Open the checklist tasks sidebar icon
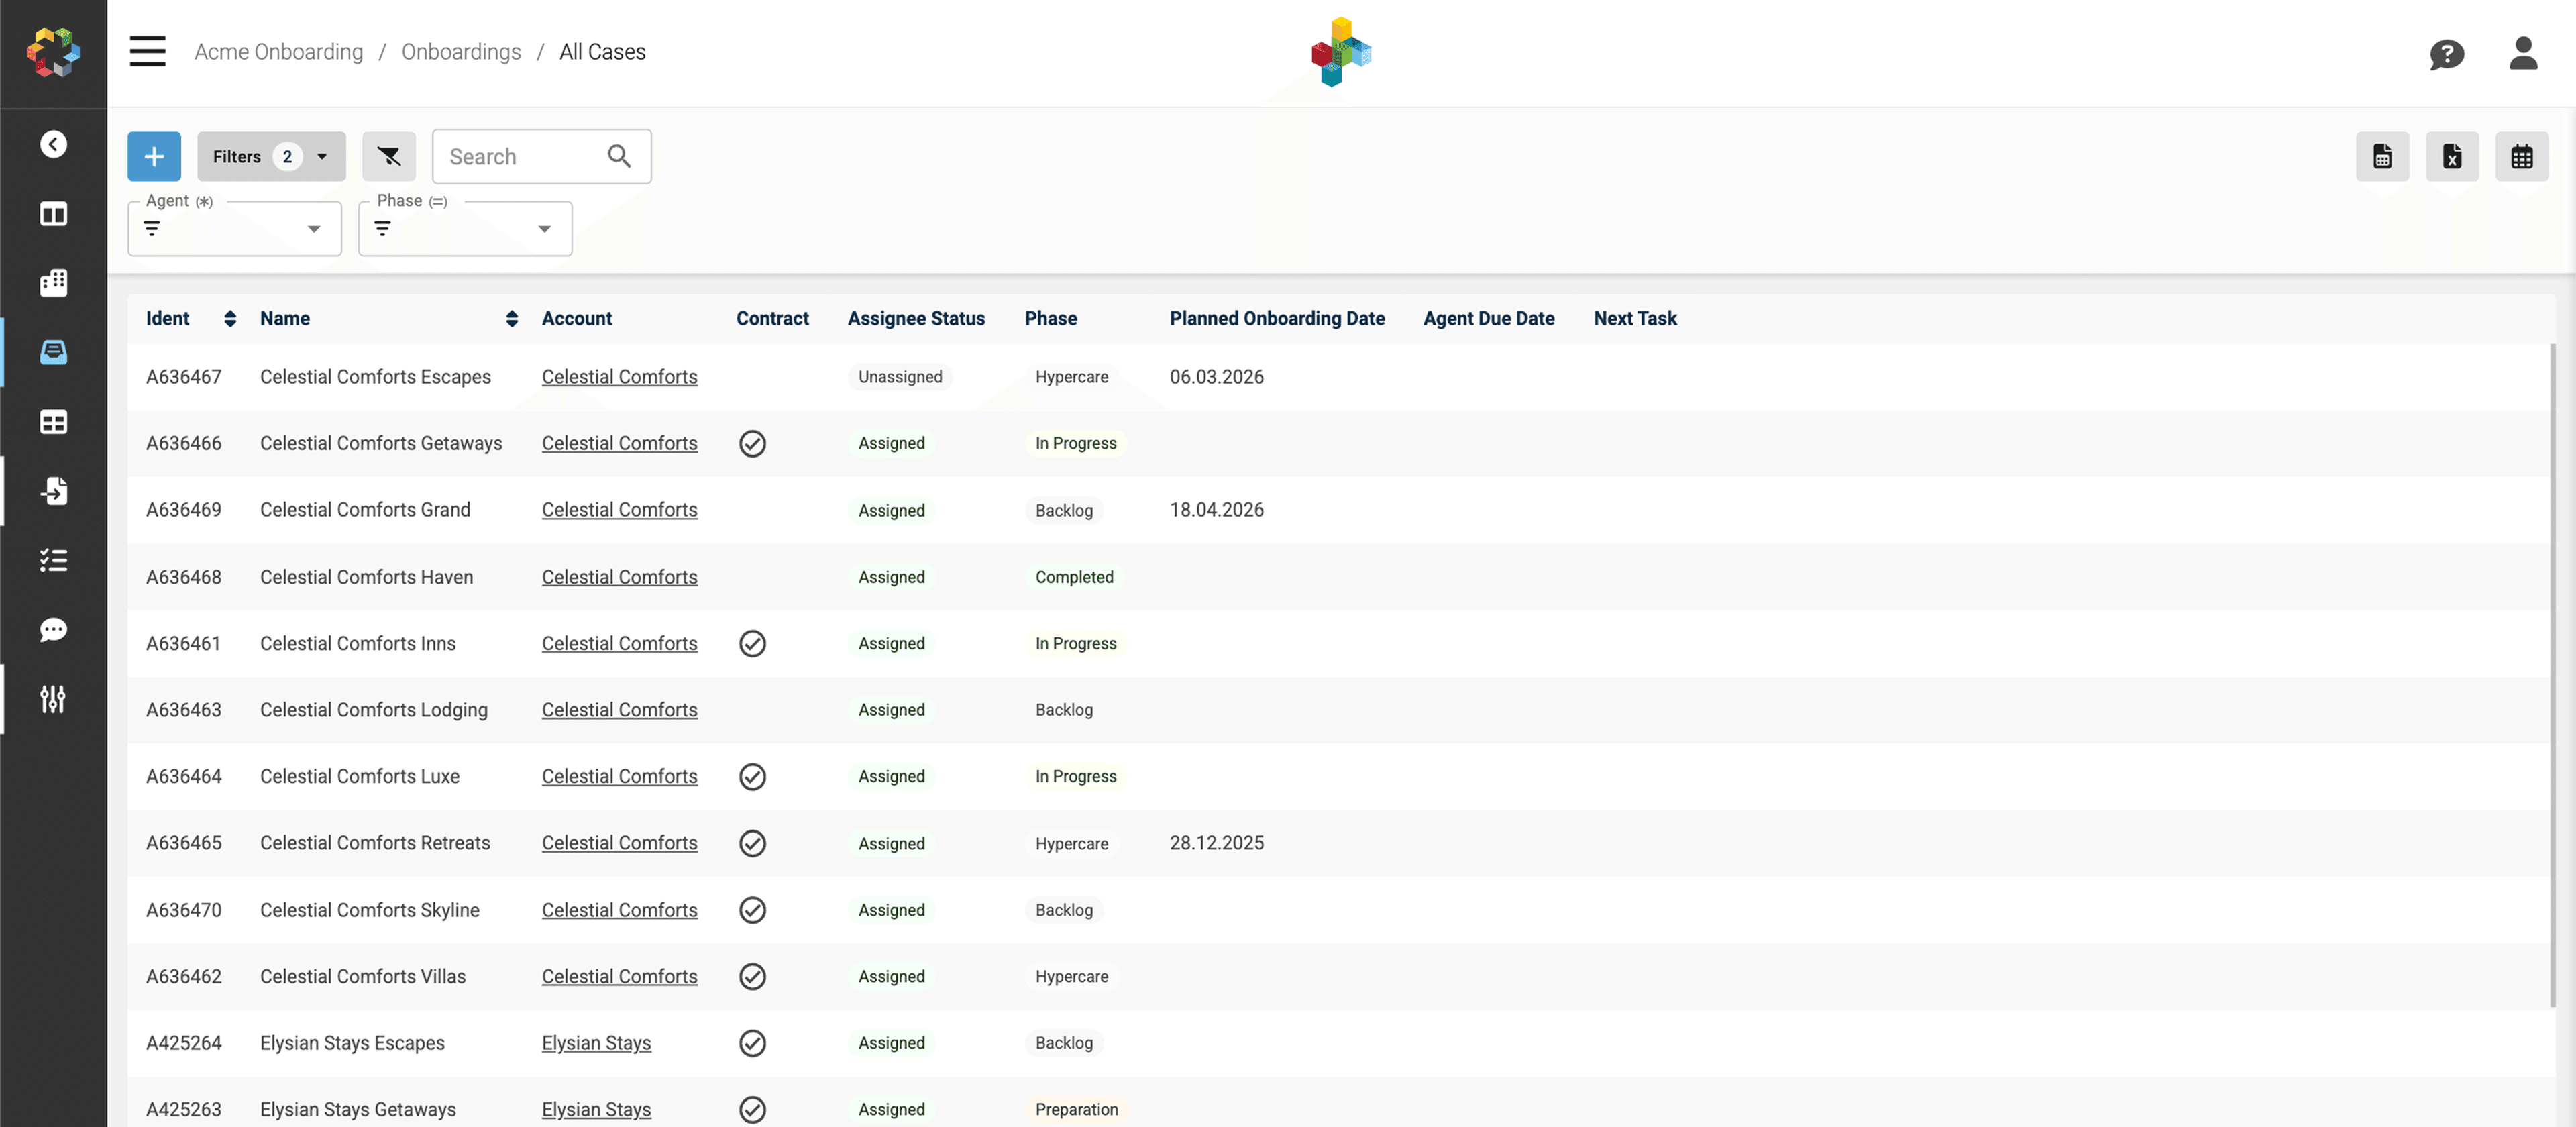2576x1127 pixels. [x=53, y=560]
